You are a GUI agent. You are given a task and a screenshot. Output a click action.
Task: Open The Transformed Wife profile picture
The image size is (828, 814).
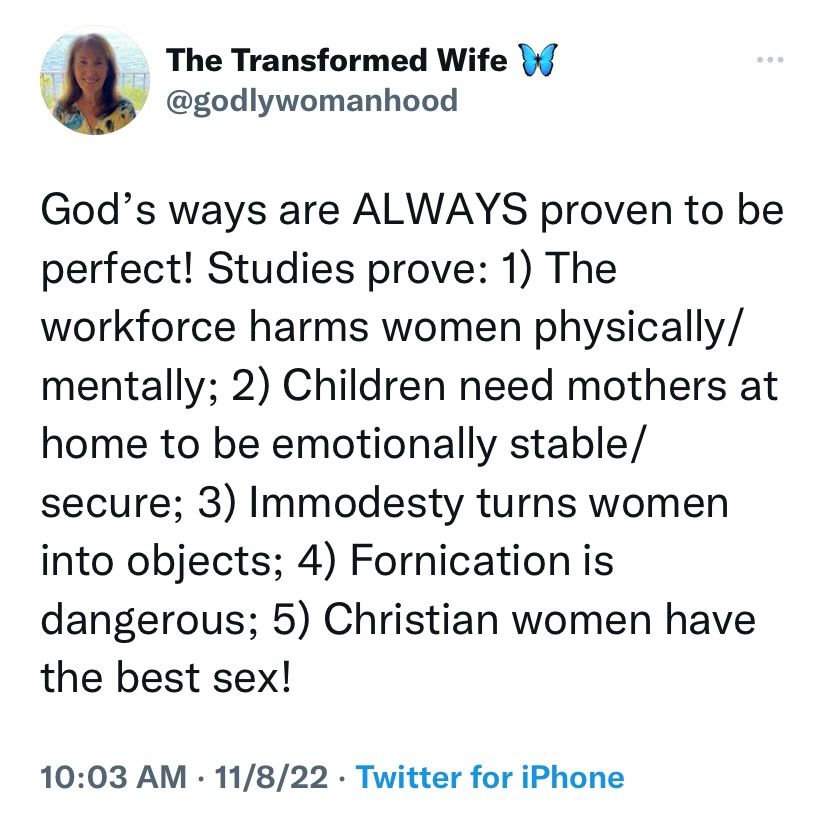pyautogui.click(x=95, y=81)
